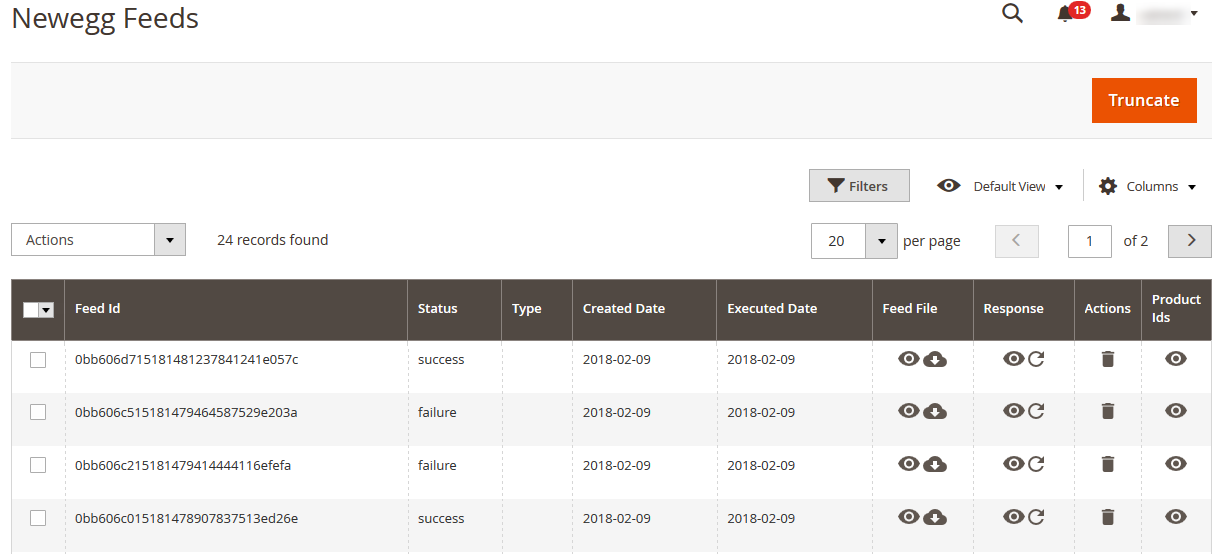Delete feed 0bb606c015181478907837513ed26e with trash icon

pos(1108,516)
